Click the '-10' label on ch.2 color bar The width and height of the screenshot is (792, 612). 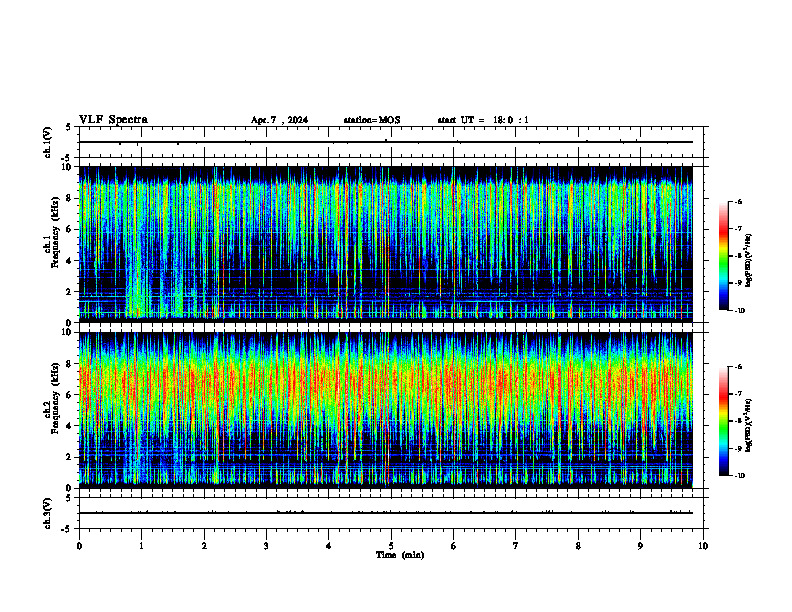(x=739, y=476)
